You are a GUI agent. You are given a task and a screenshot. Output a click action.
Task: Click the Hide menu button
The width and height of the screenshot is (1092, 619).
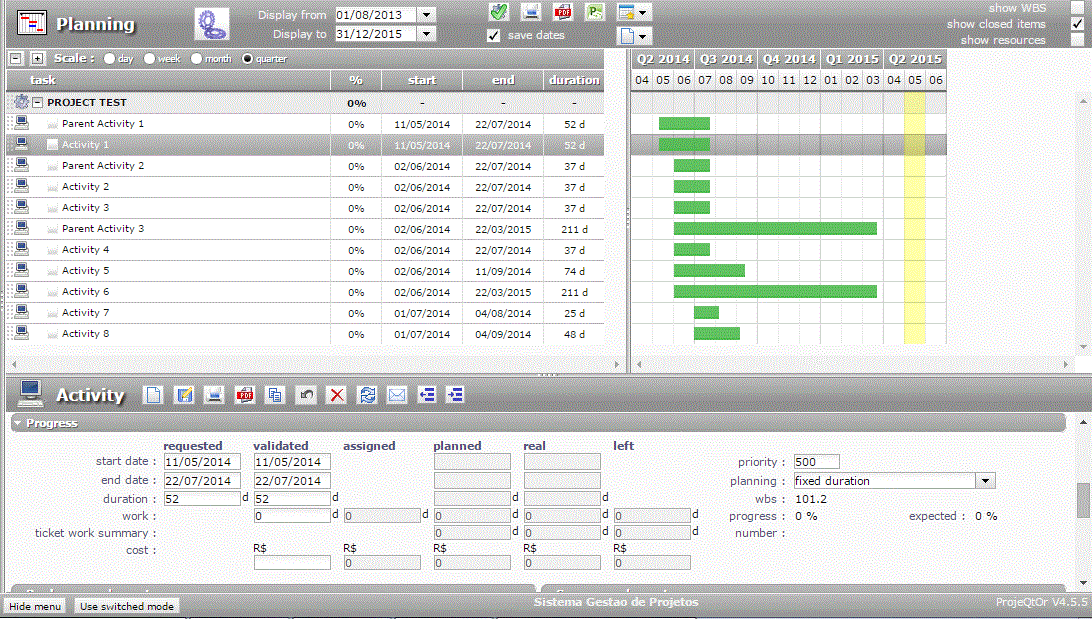pyautogui.click(x=35, y=606)
